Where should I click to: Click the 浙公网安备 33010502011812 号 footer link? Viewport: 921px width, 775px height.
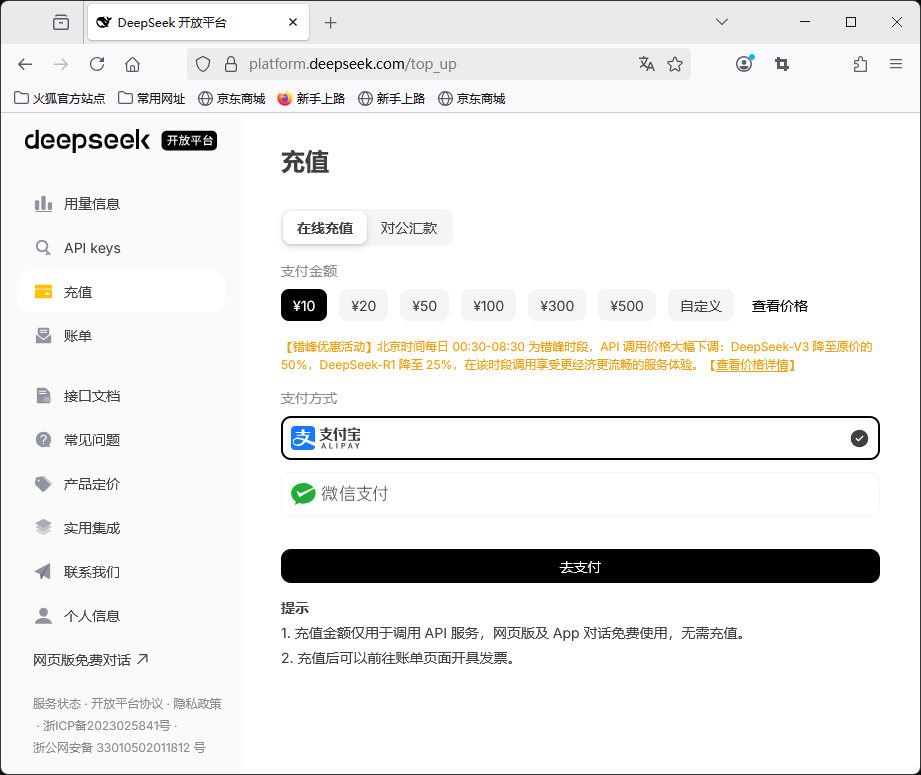coord(119,747)
